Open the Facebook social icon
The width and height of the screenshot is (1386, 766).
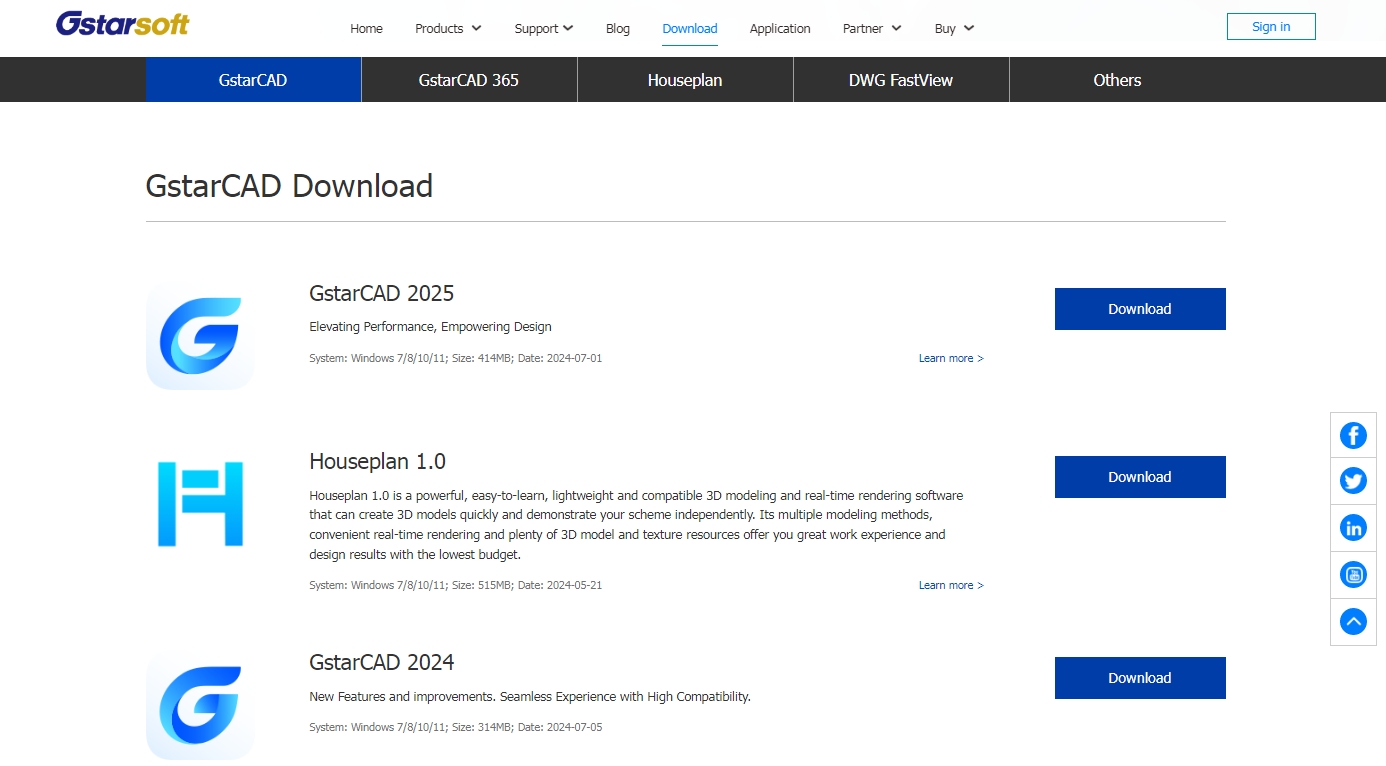pyautogui.click(x=1353, y=435)
